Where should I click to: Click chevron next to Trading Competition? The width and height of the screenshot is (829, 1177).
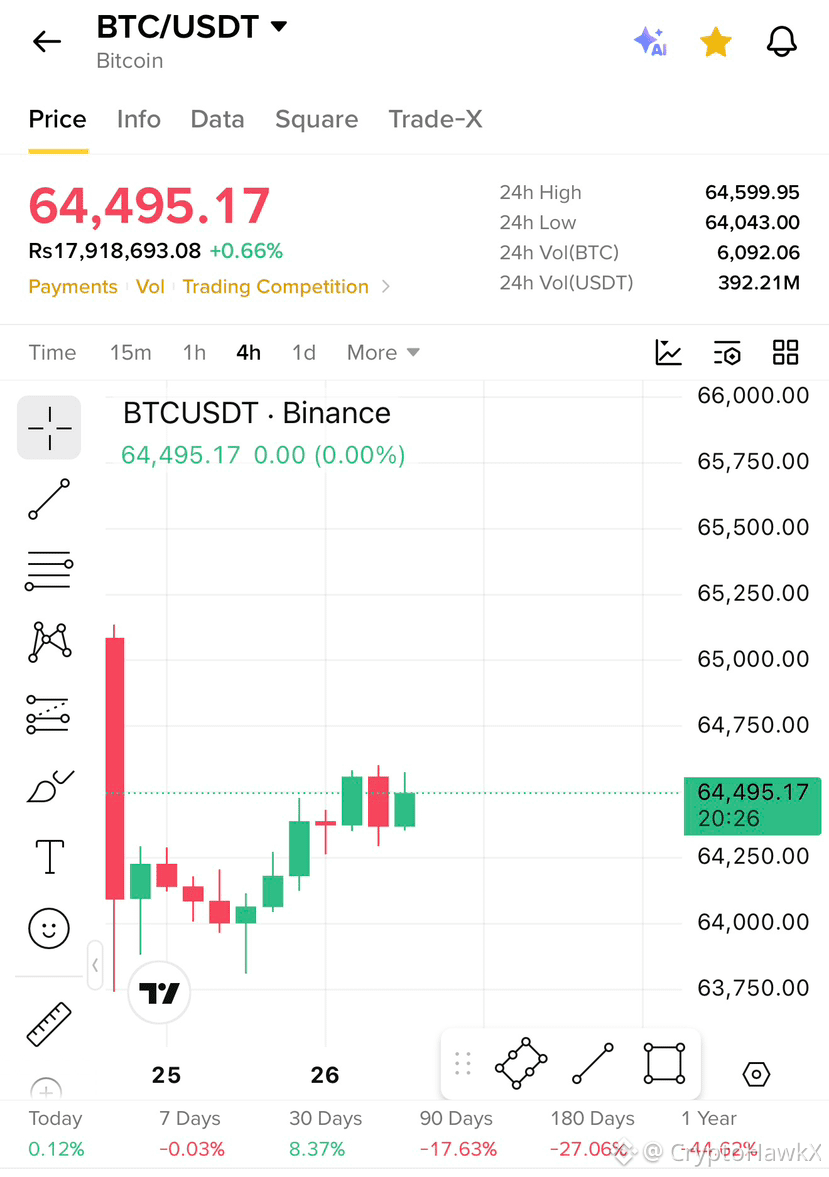[385, 287]
